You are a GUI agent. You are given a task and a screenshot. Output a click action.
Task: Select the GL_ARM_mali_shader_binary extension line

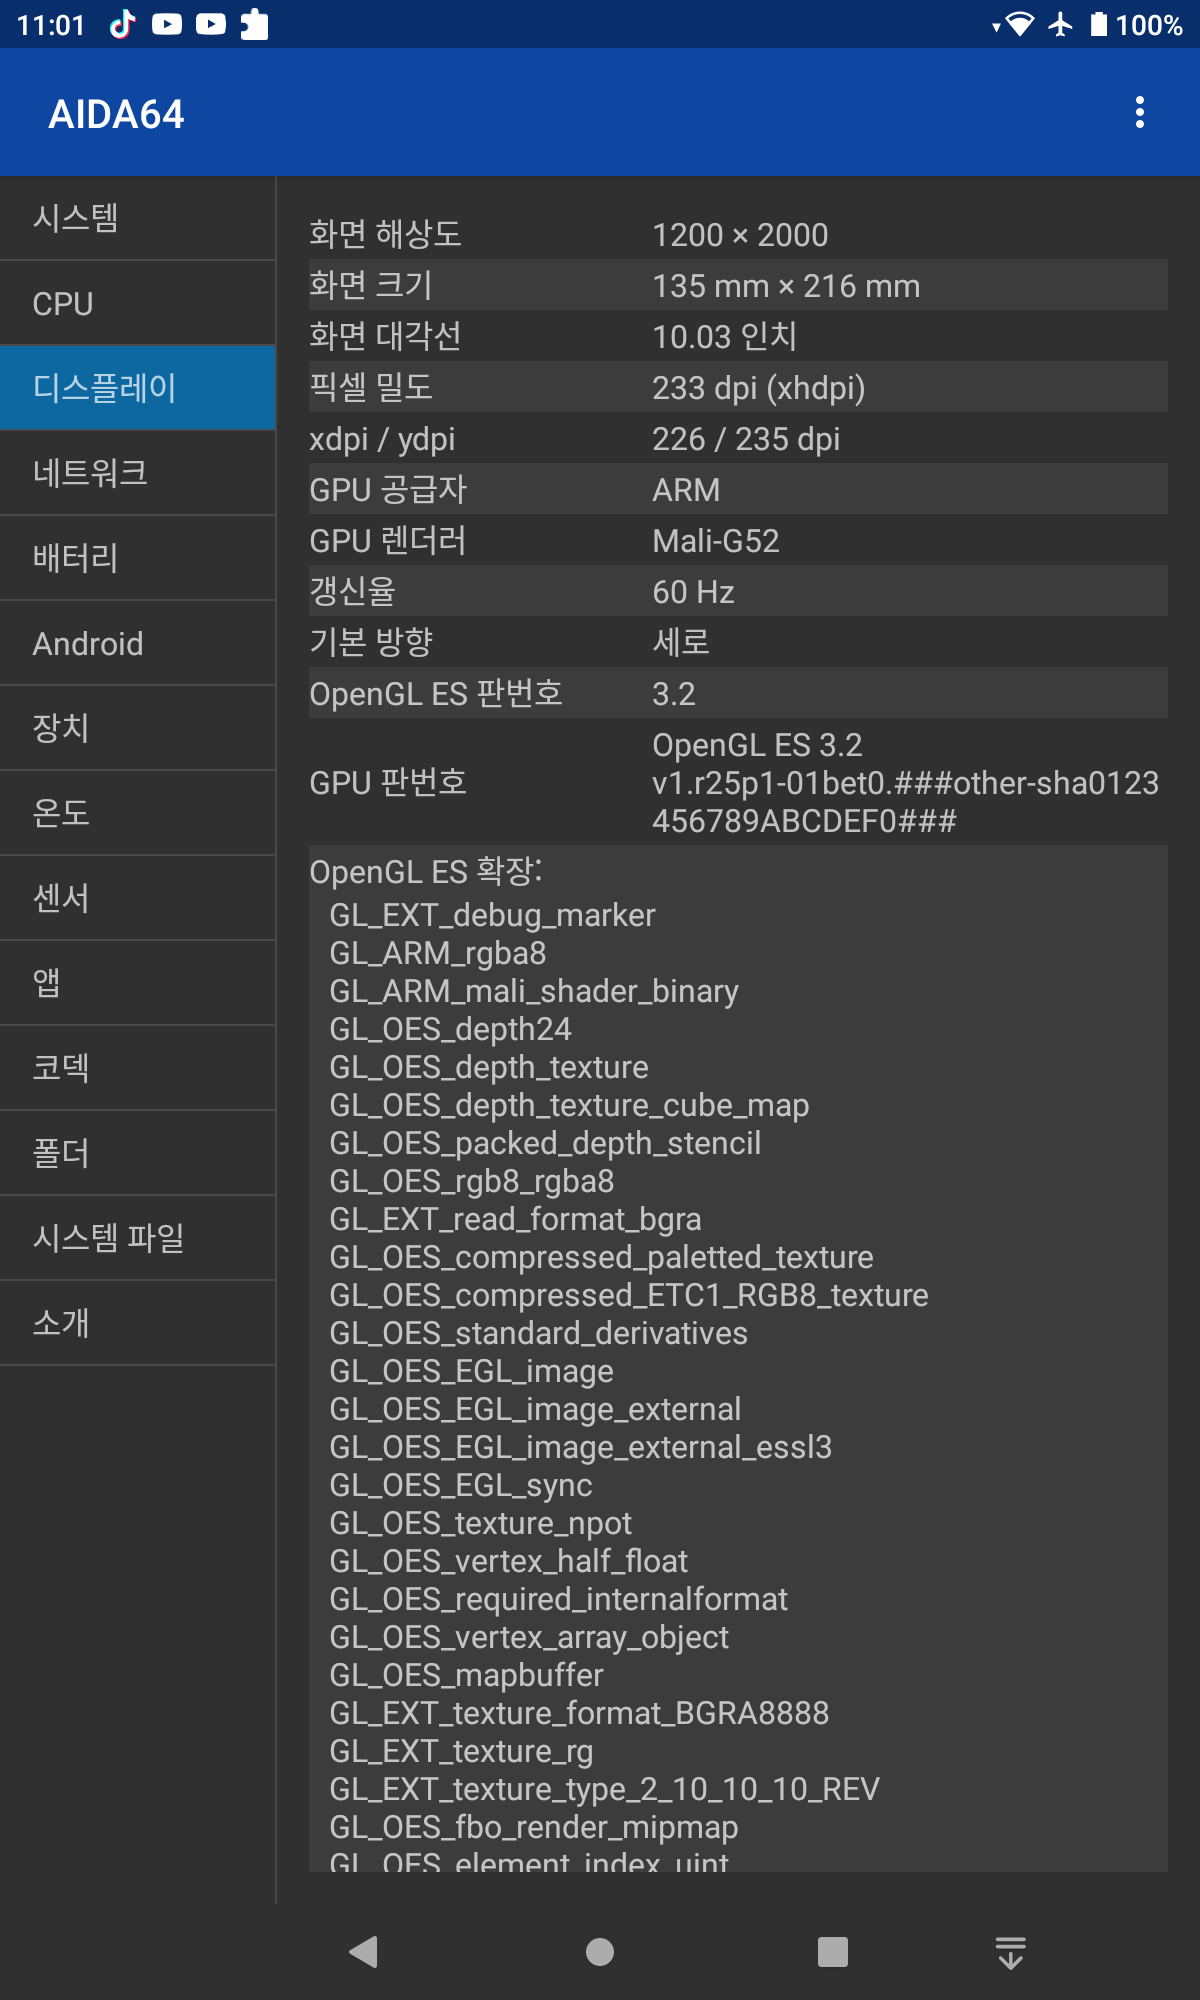534,991
